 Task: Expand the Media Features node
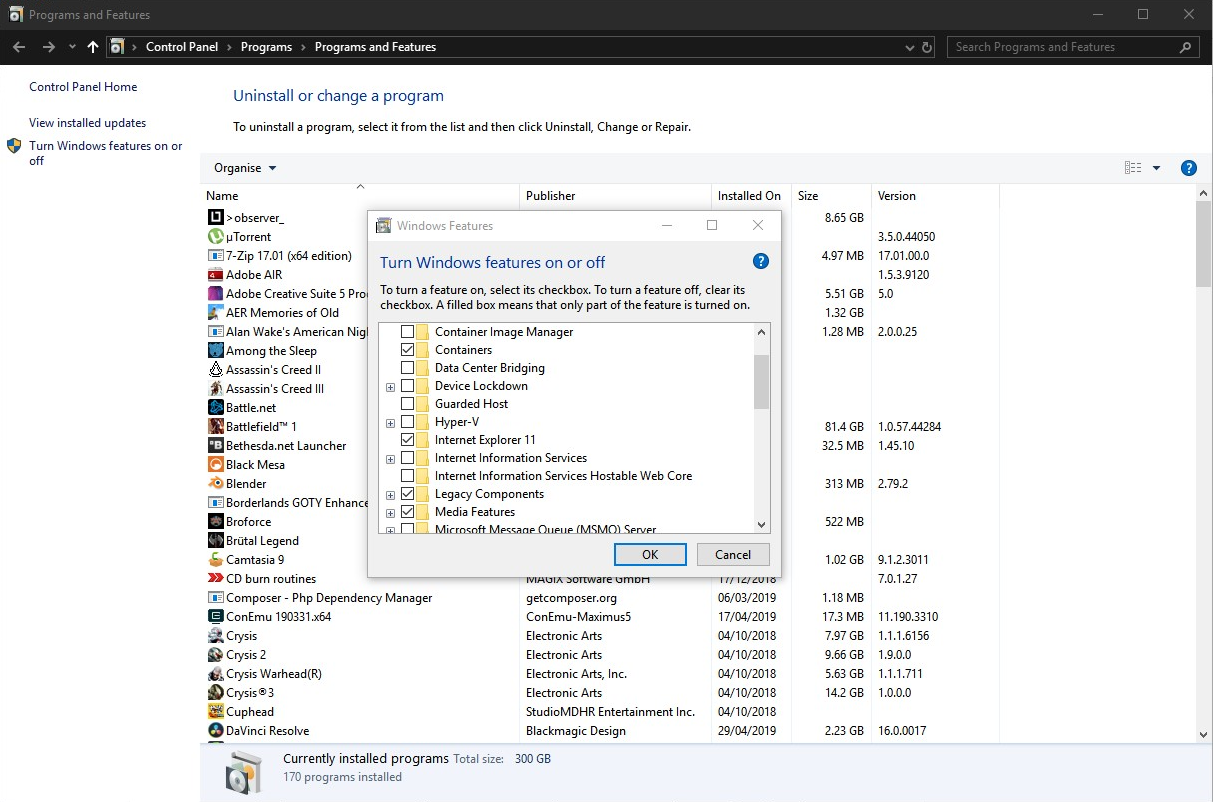coord(391,512)
